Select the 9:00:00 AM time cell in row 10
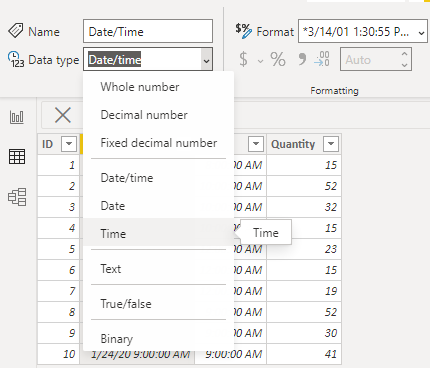430x368 pixels. point(231,355)
